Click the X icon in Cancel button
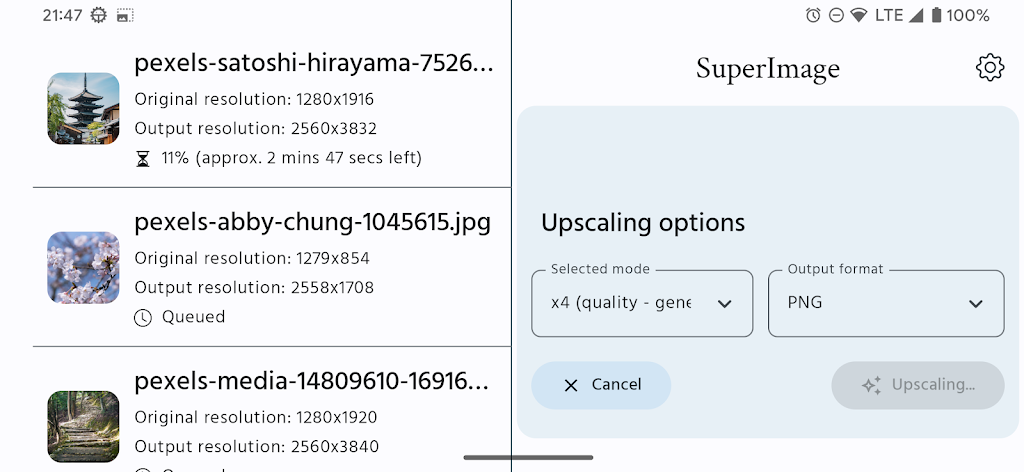 (571, 385)
